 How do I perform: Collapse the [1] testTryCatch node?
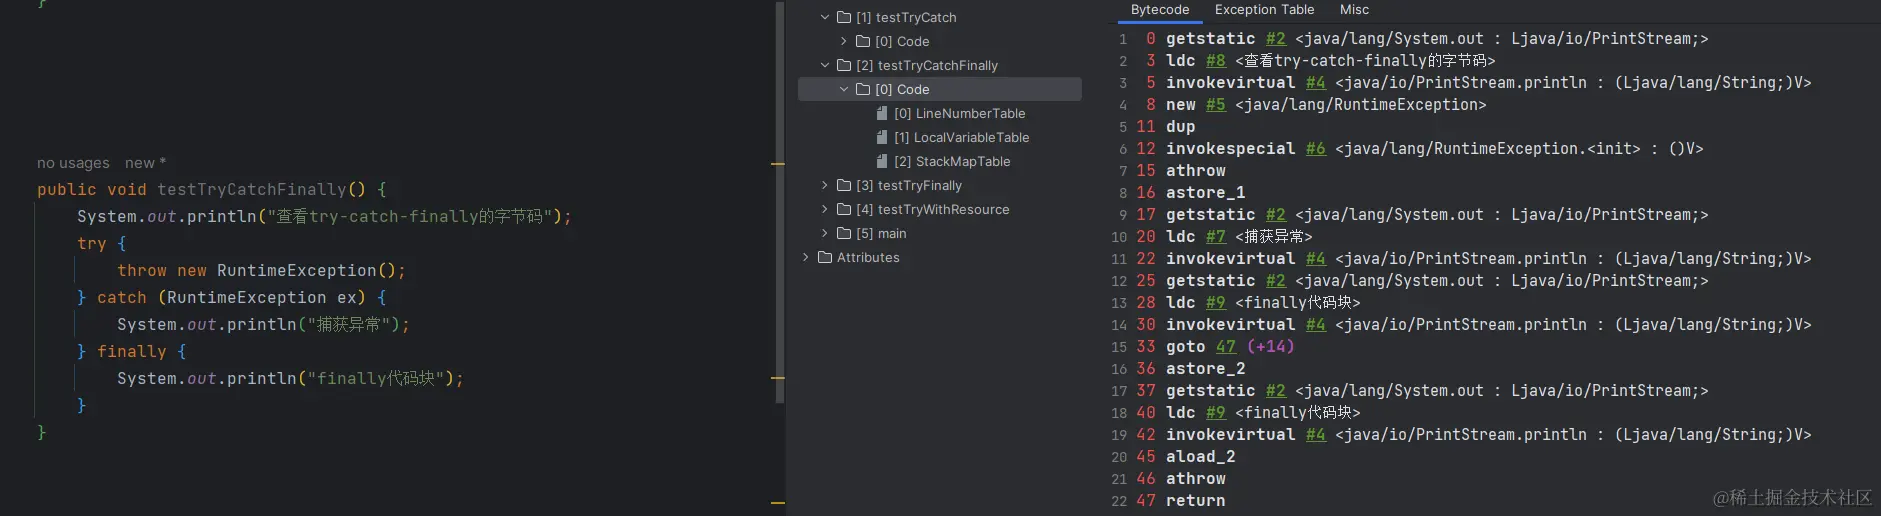[x=825, y=17]
